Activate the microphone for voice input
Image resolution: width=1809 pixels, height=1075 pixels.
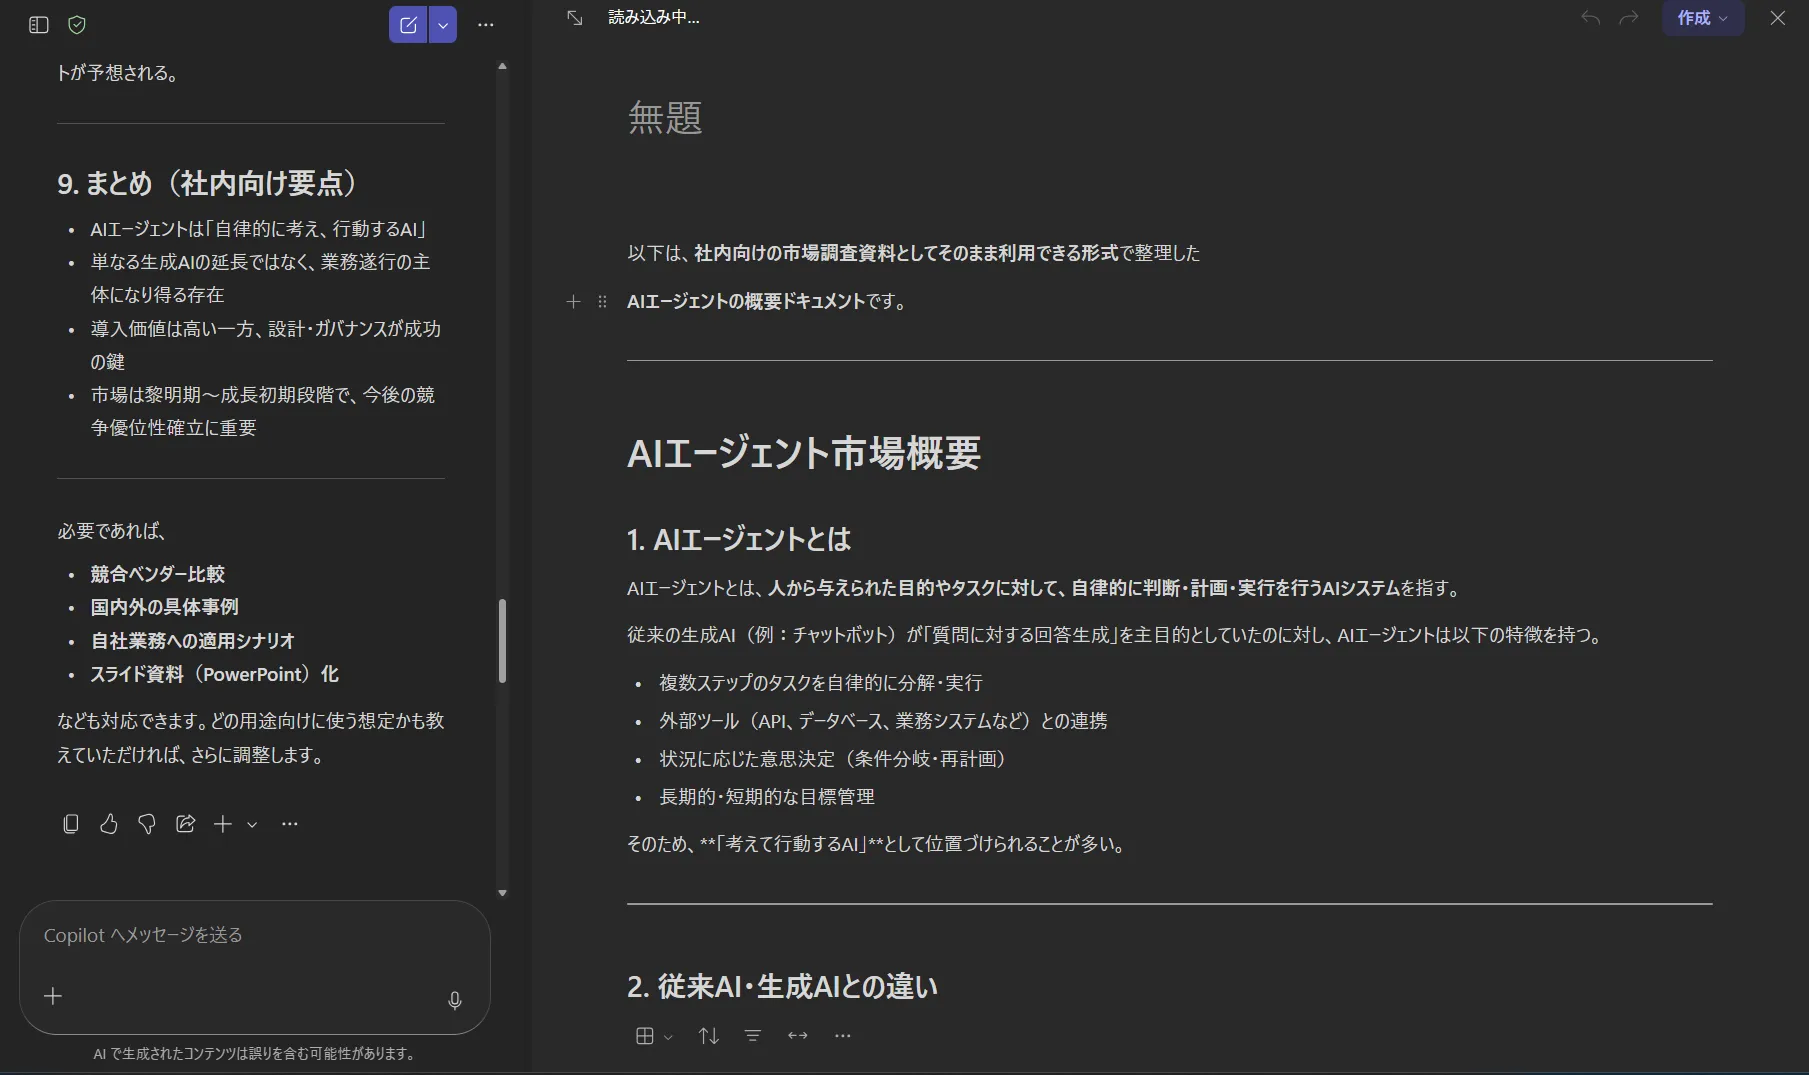[455, 1001]
